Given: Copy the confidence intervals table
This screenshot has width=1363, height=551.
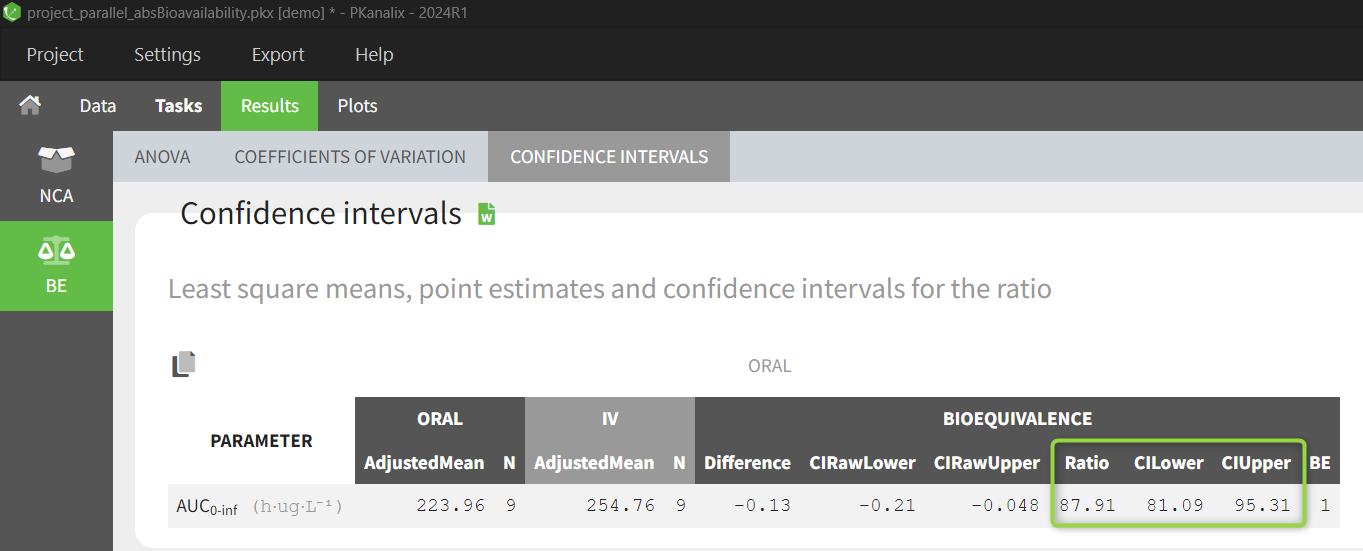Looking at the screenshot, I should click(183, 365).
